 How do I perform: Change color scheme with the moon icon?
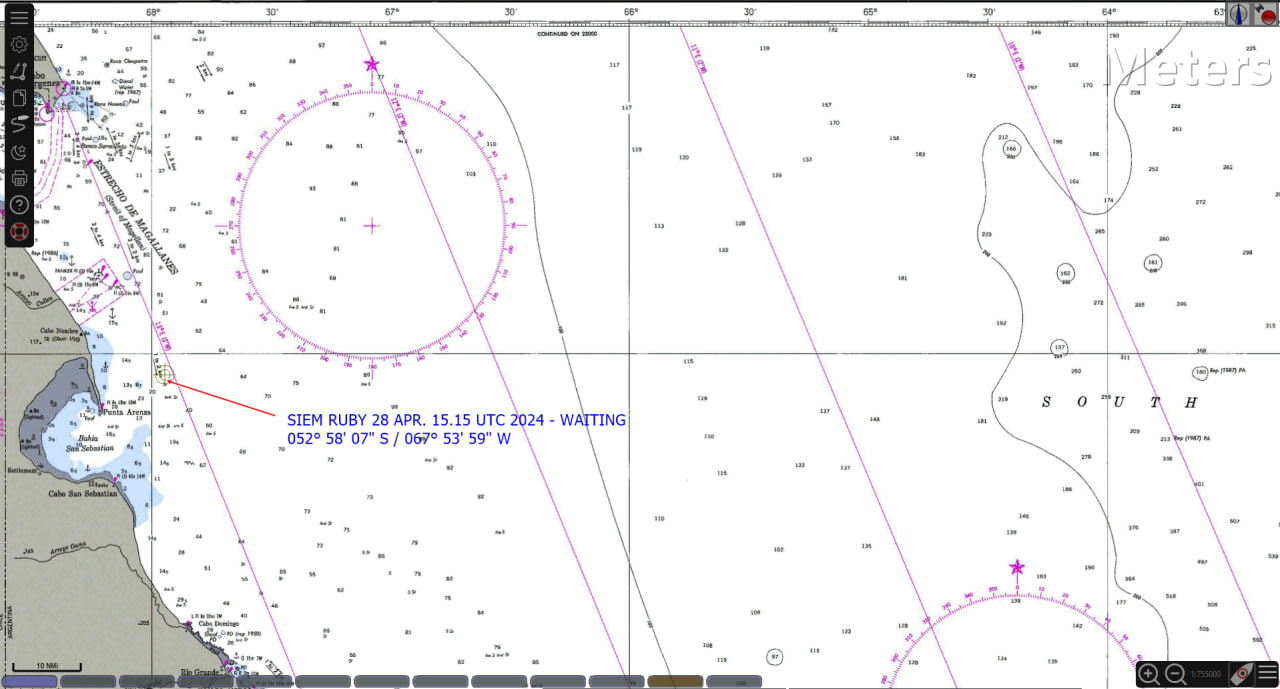pos(19,152)
